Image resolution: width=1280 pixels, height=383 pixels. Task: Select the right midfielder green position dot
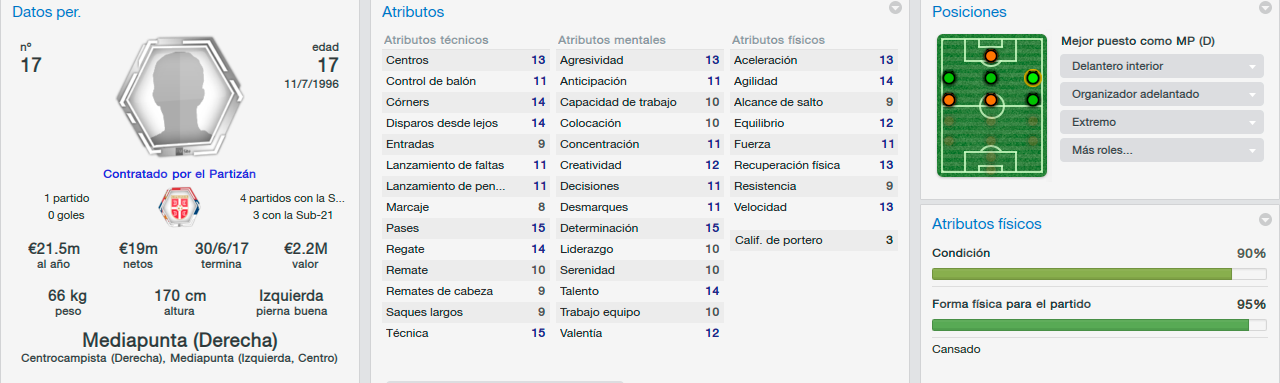pyautogui.click(x=1033, y=100)
